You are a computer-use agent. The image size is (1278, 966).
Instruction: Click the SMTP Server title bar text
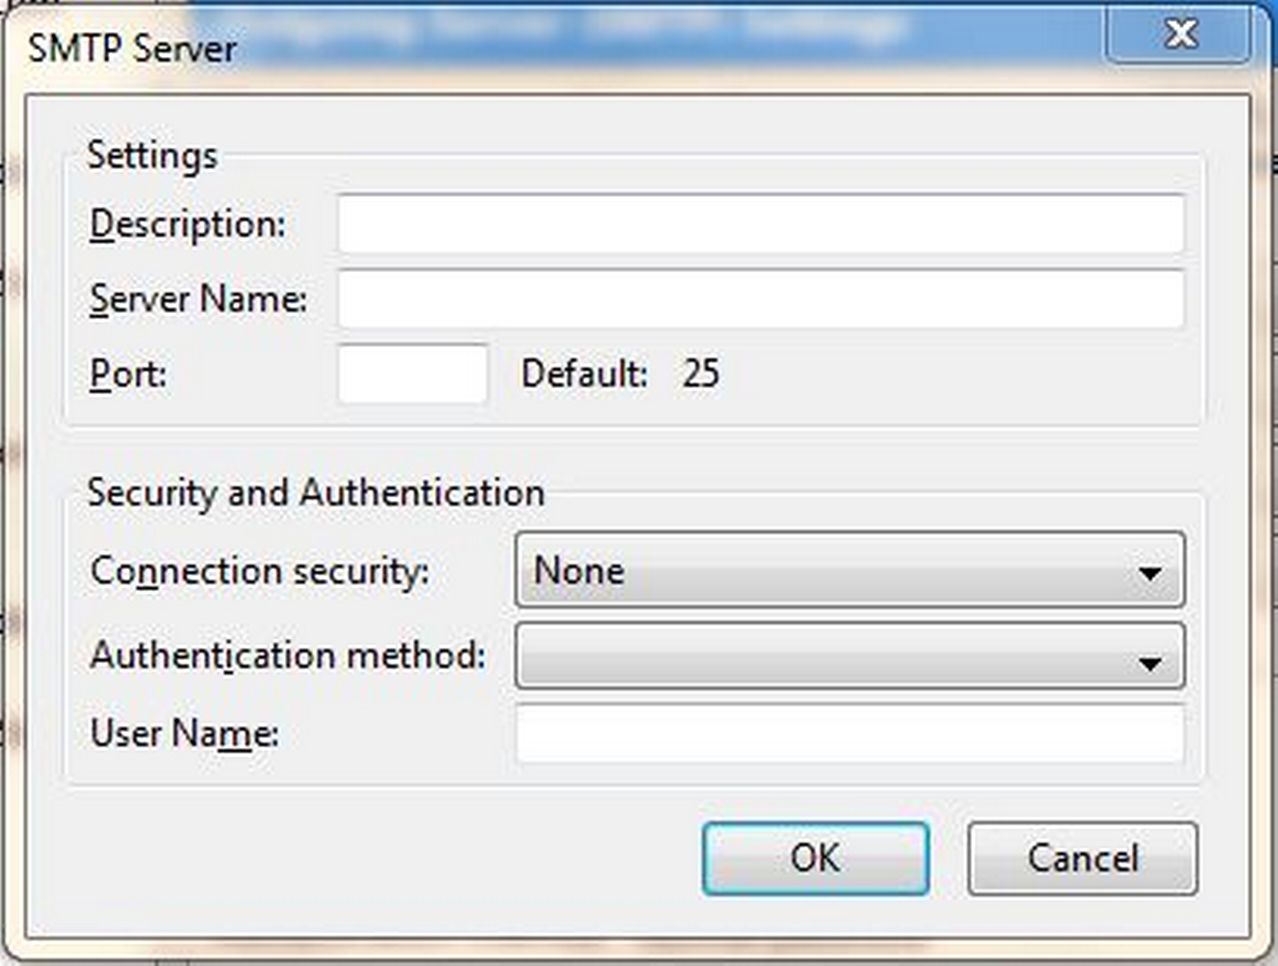pyautogui.click(x=132, y=48)
